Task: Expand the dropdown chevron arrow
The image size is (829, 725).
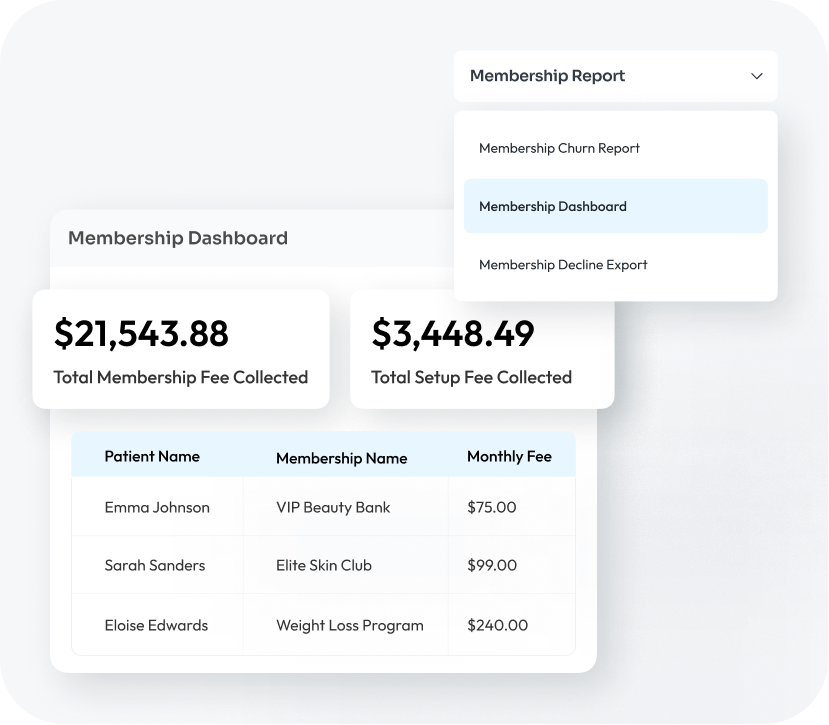Action: click(x=757, y=76)
